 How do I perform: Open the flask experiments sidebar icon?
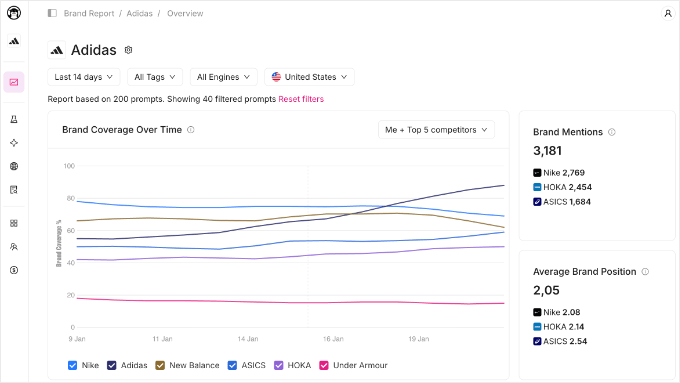(x=14, y=119)
